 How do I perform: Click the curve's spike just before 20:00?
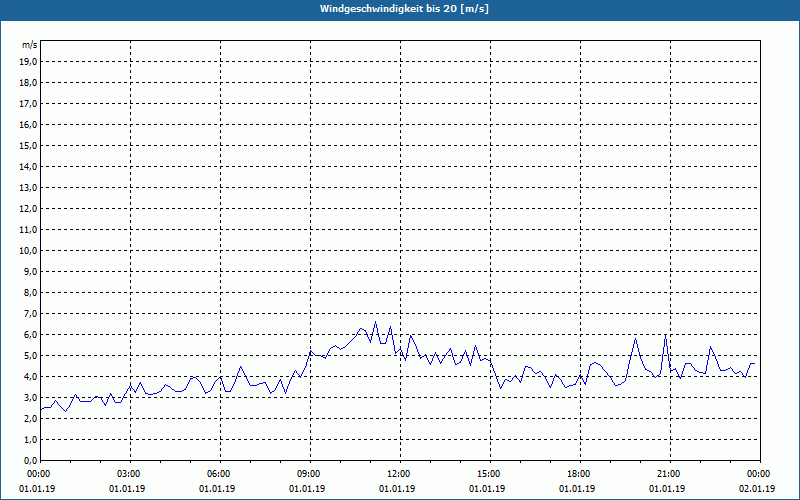(x=635, y=339)
